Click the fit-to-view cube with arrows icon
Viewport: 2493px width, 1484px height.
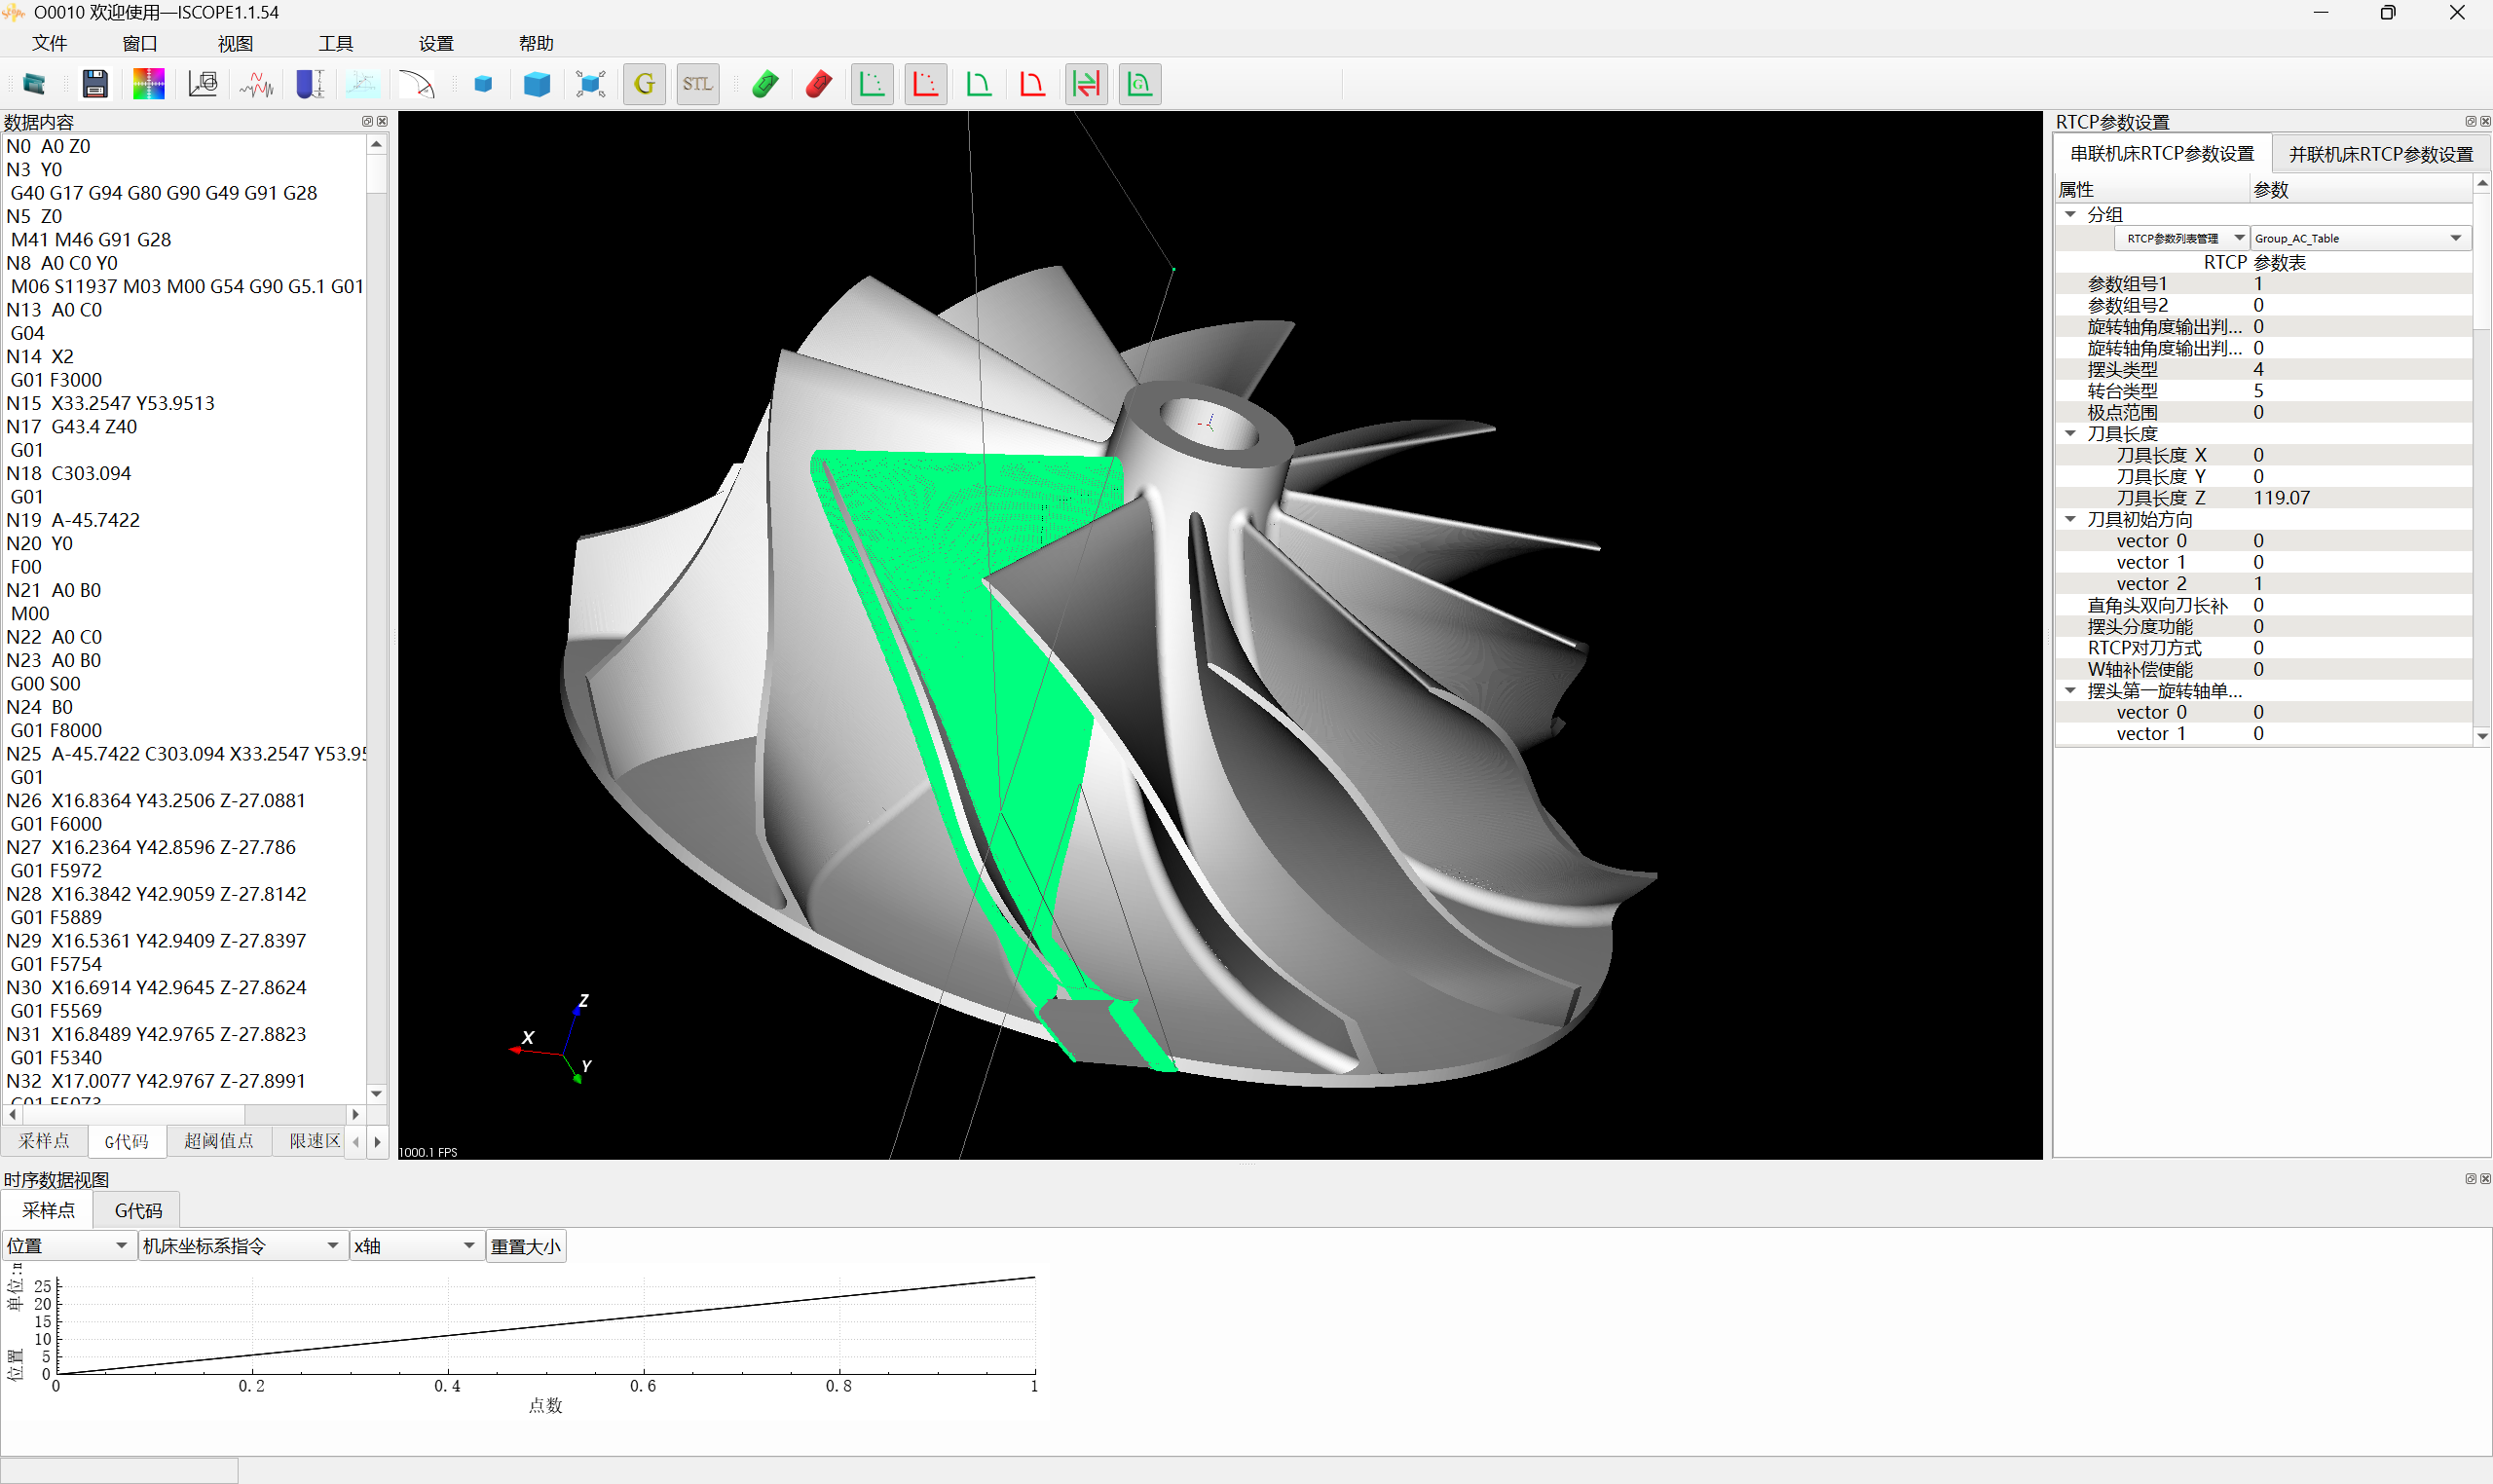pyautogui.click(x=591, y=84)
